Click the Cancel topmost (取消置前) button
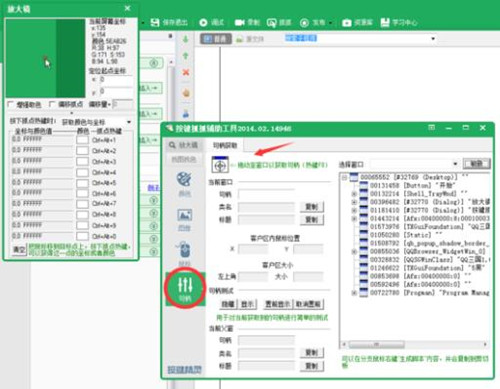500x389 pixels. 308,304
